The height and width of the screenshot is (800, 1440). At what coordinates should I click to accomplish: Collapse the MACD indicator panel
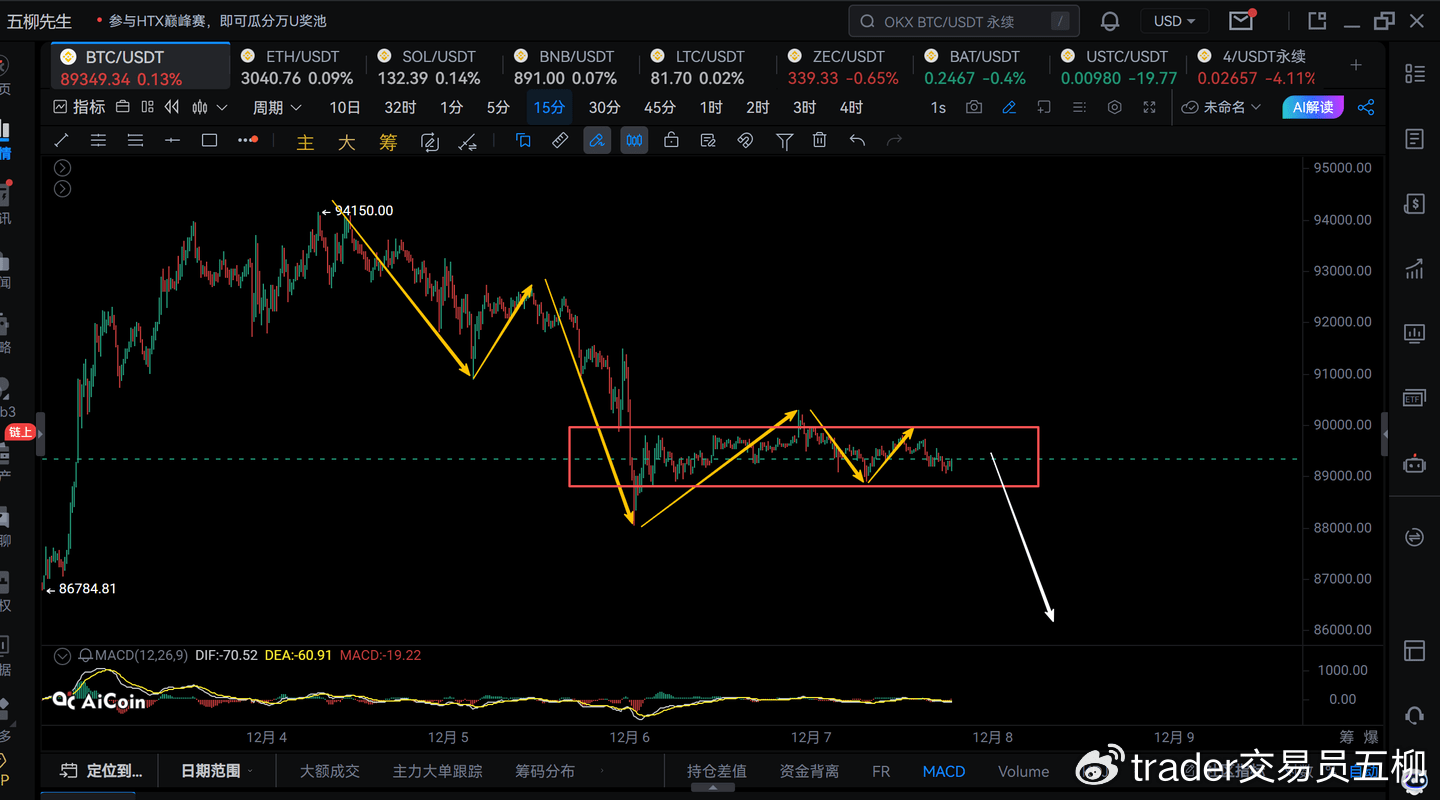(63, 656)
